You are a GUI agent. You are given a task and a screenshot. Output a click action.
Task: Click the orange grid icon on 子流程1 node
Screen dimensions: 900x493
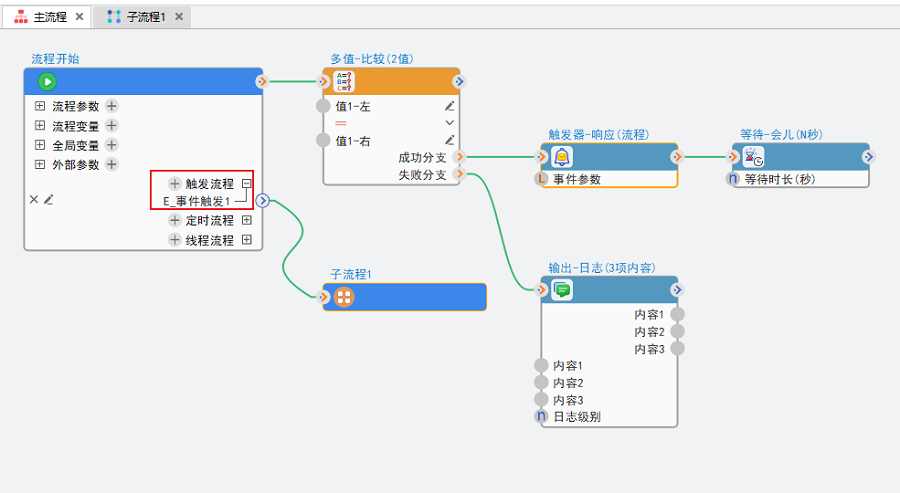click(344, 297)
